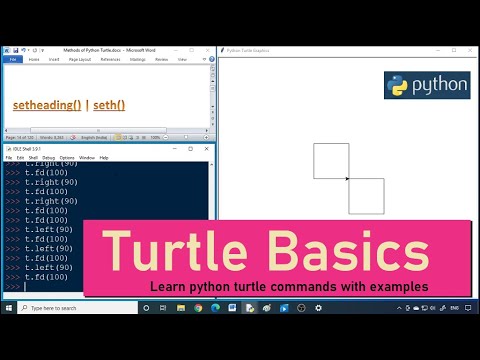This screenshot has height=360, width=480.
Task: Click the Zoom Out minus button in Word
Action: pos(166,137)
